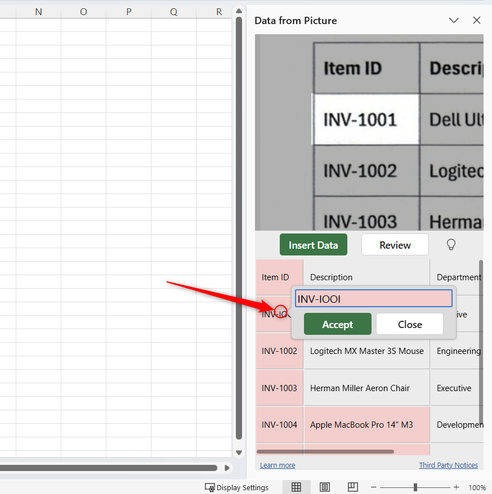Click the horizontal scroll right arrow
Image resolution: width=492 pixels, height=494 pixels.
pos(227,468)
